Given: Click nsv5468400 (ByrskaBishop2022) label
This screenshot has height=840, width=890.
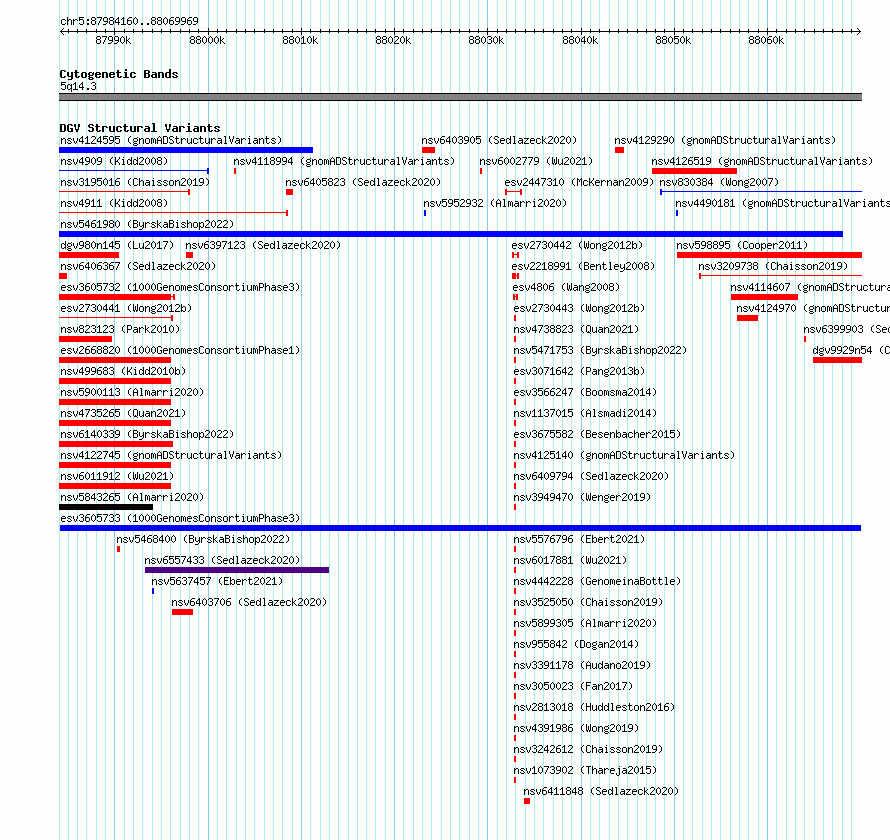Looking at the screenshot, I should [203, 539].
